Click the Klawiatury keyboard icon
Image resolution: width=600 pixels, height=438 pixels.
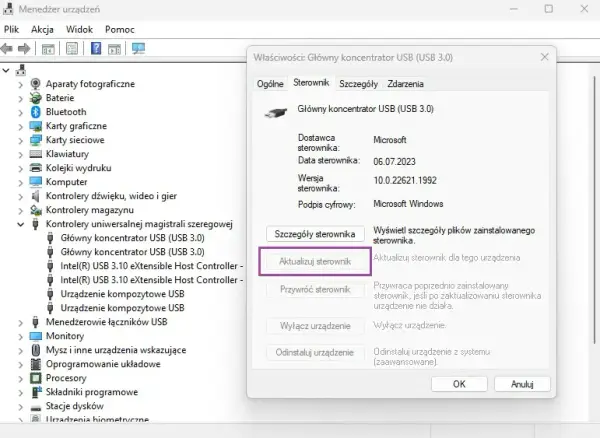tap(36, 154)
